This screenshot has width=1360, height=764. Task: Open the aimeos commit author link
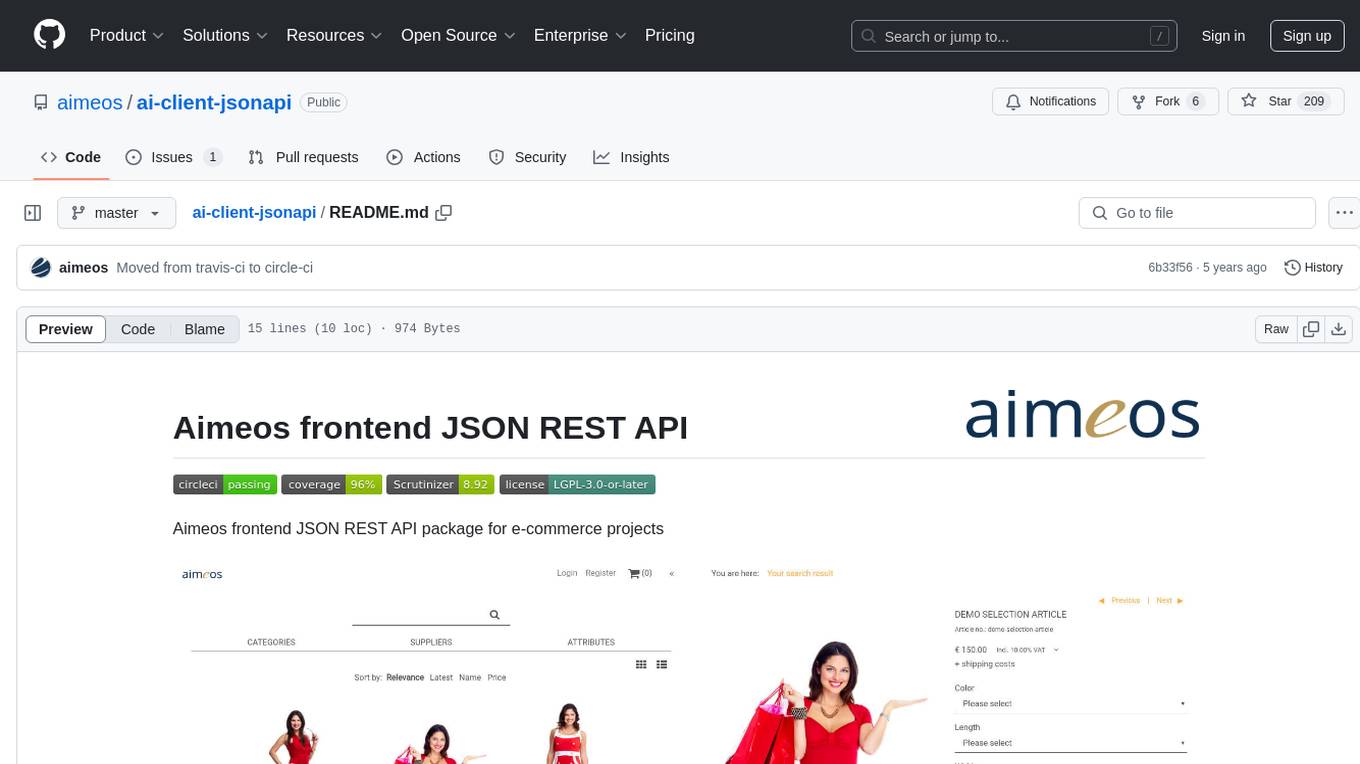tap(84, 267)
